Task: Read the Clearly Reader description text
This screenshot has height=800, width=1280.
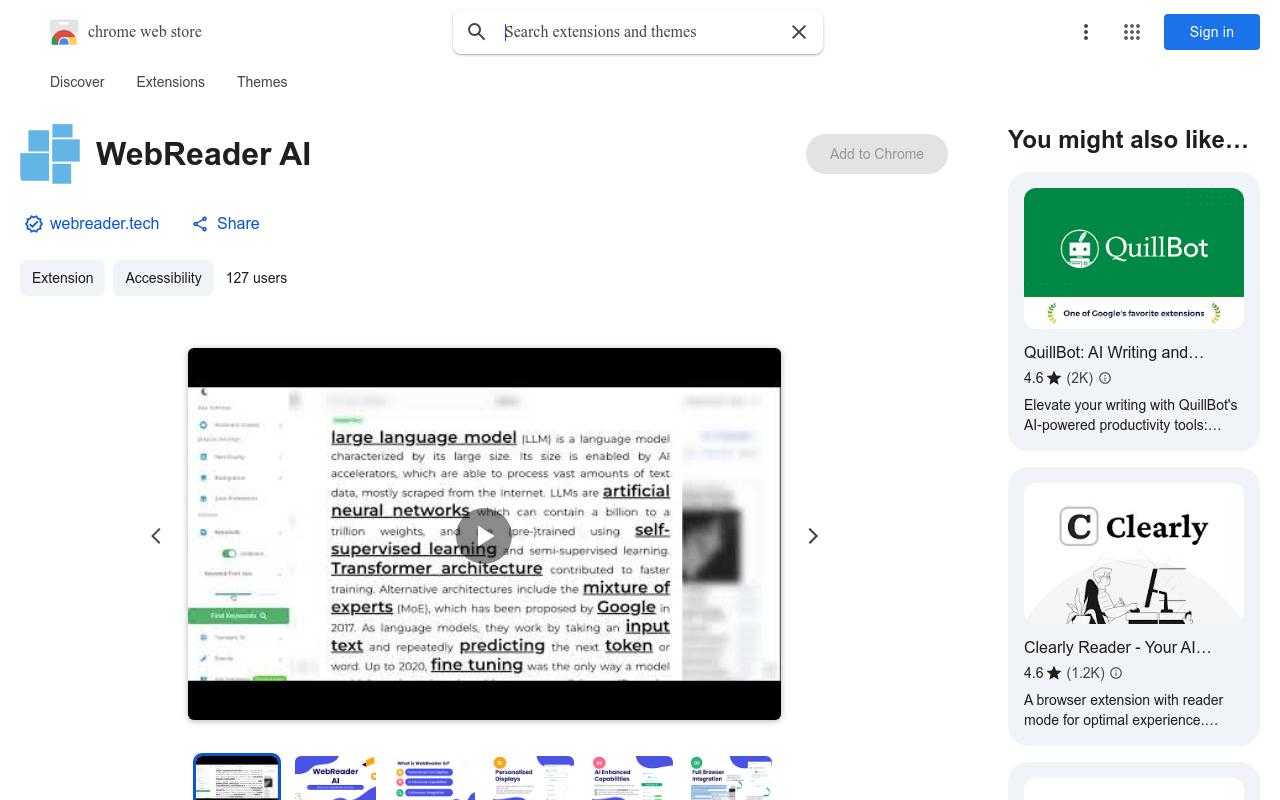Action: [x=1124, y=710]
